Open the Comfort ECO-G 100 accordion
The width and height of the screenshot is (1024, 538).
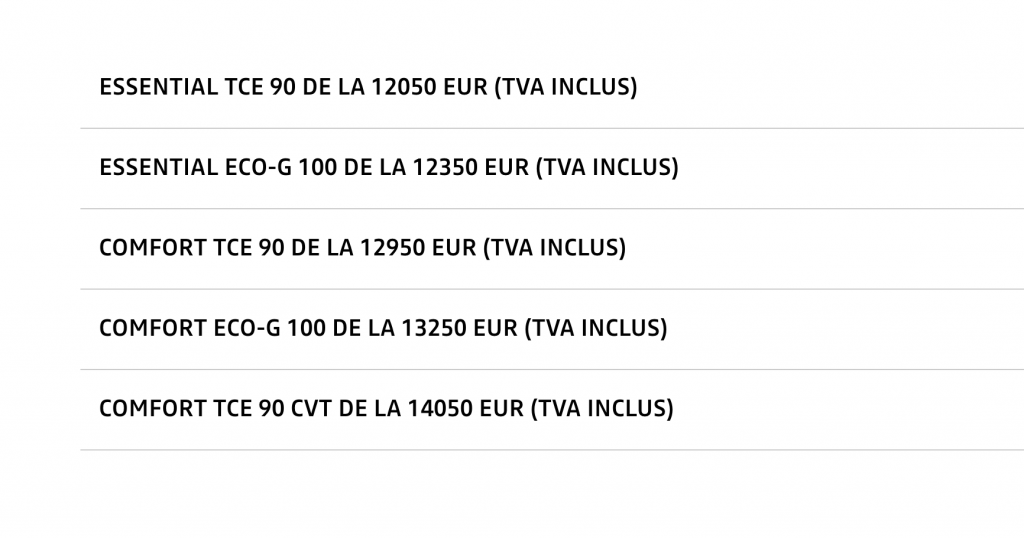coord(383,328)
